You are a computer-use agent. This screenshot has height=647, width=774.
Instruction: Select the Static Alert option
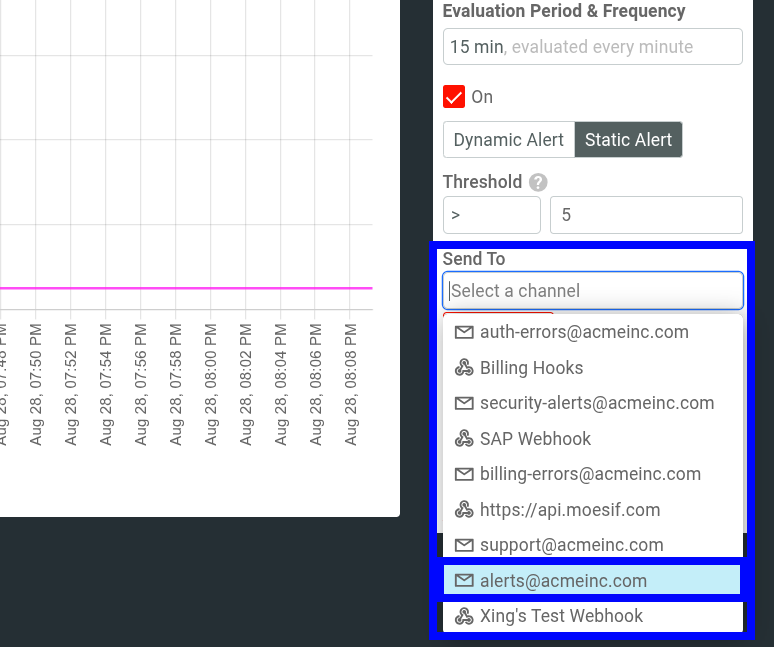click(628, 140)
